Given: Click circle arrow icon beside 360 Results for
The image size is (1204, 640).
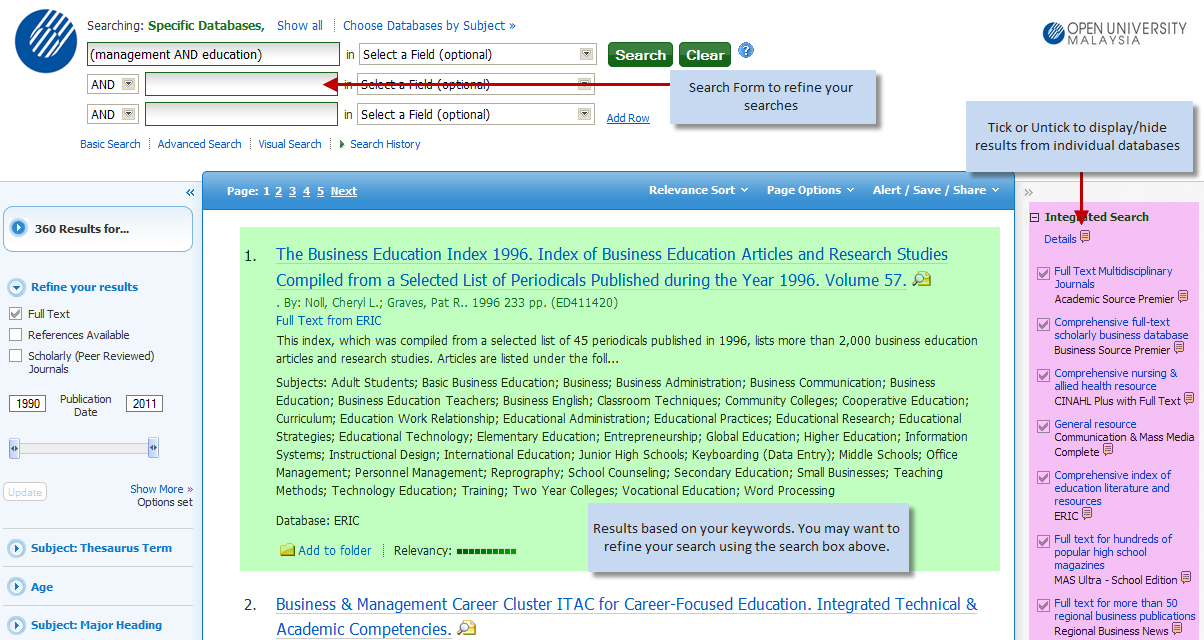Looking at the screenshot, I should pyautogui.click(x=19, y=228).
